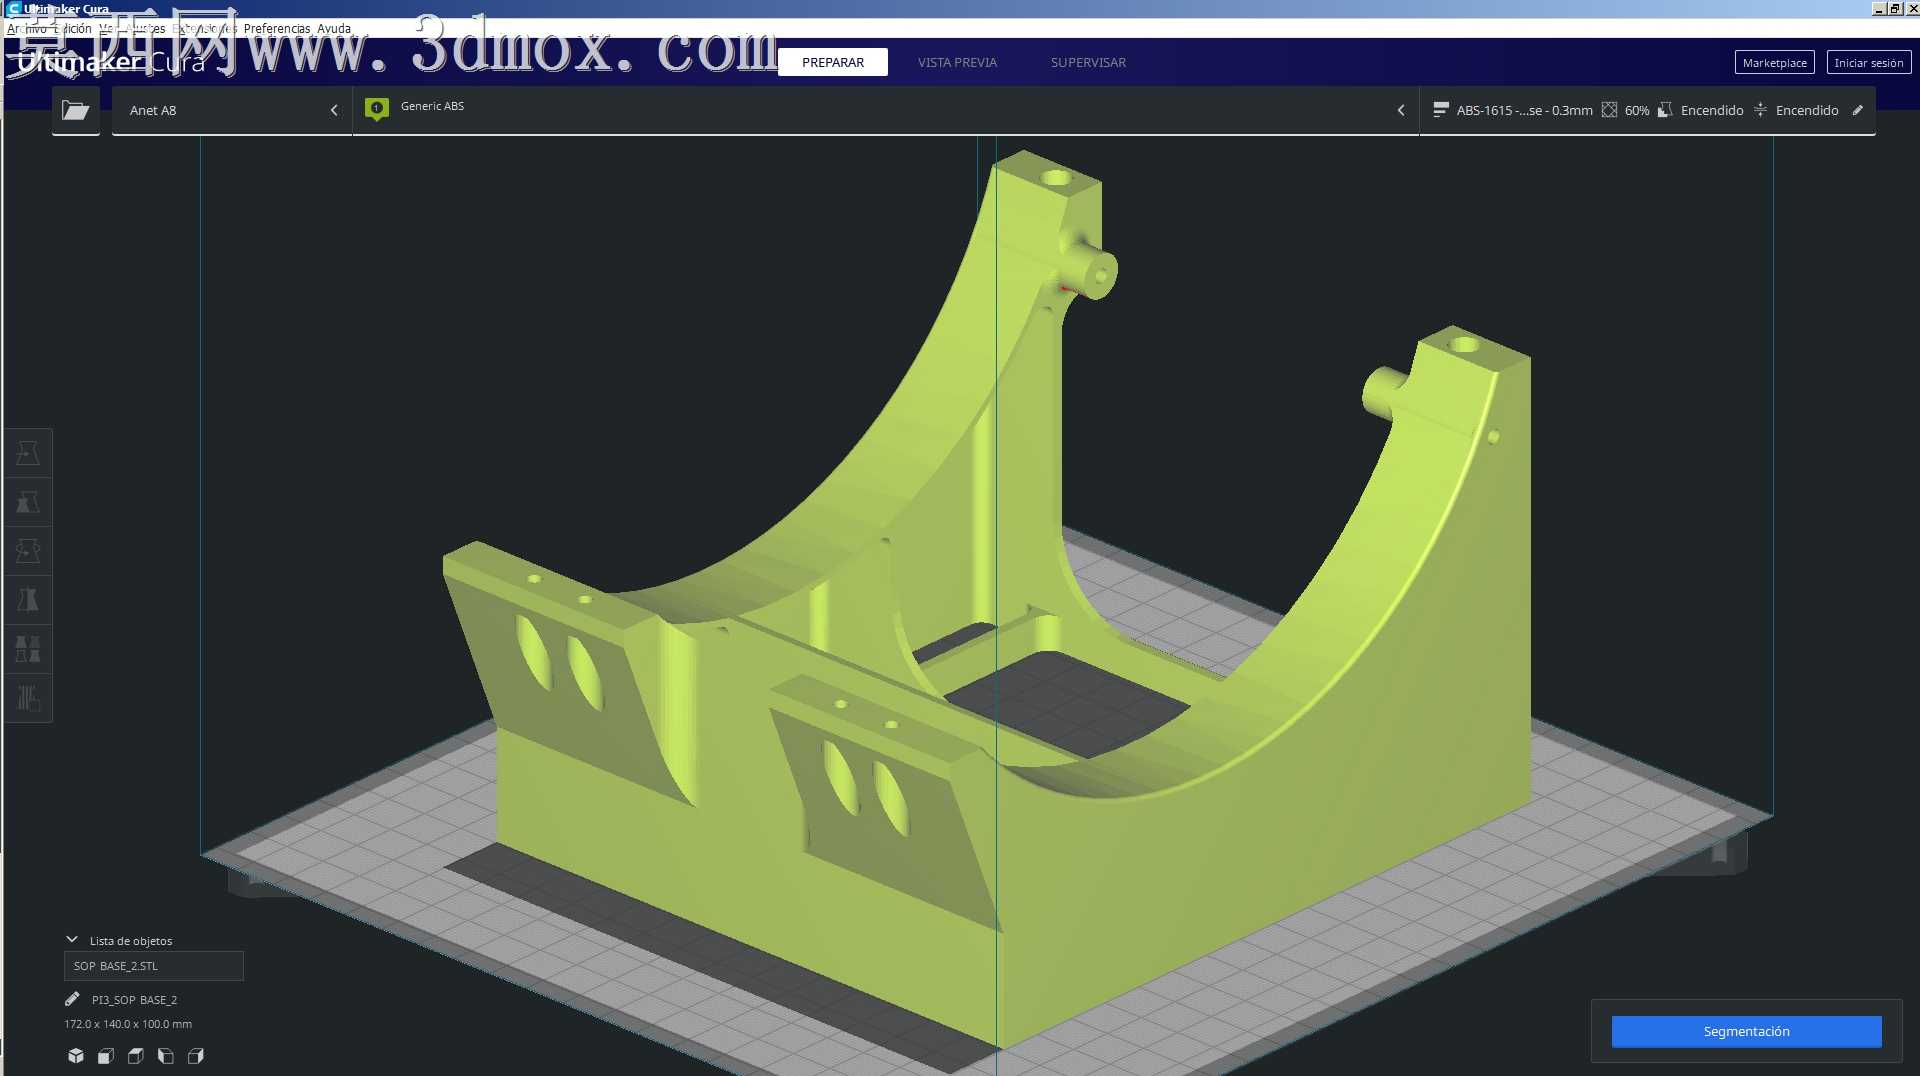Click the PI3_SOP BASE_2 job name
Viewport: 1920px width, 1076px height.
point(134,1000)
